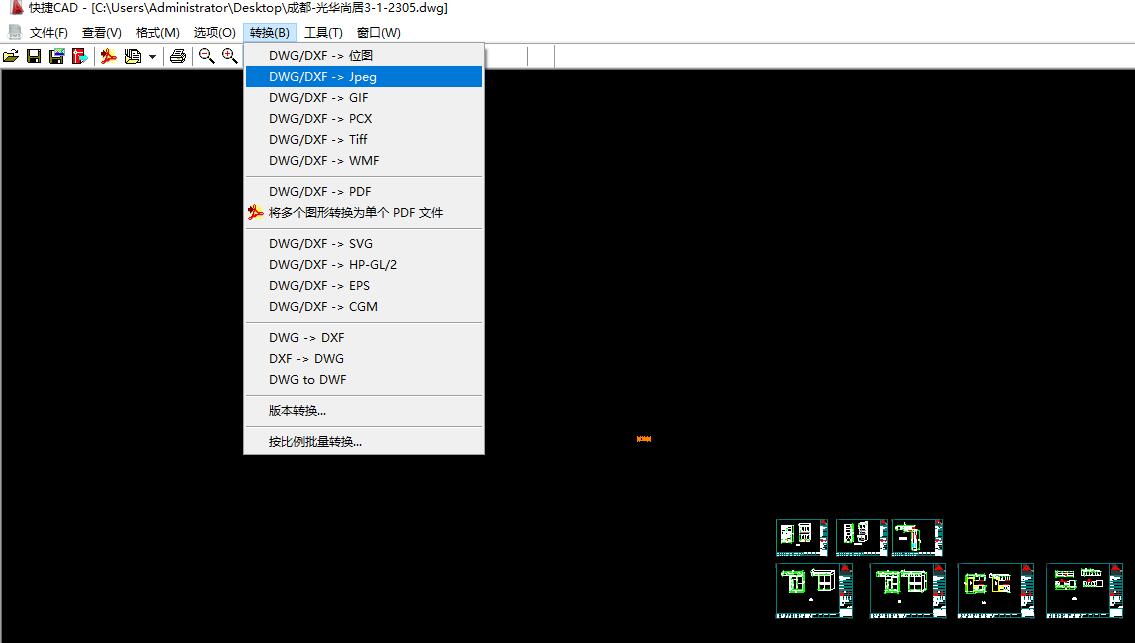The height and width of the screenshot is (643, 1135).
Task: Select 按比例批量转换... menu entry
Action: (x=315, y=441)
